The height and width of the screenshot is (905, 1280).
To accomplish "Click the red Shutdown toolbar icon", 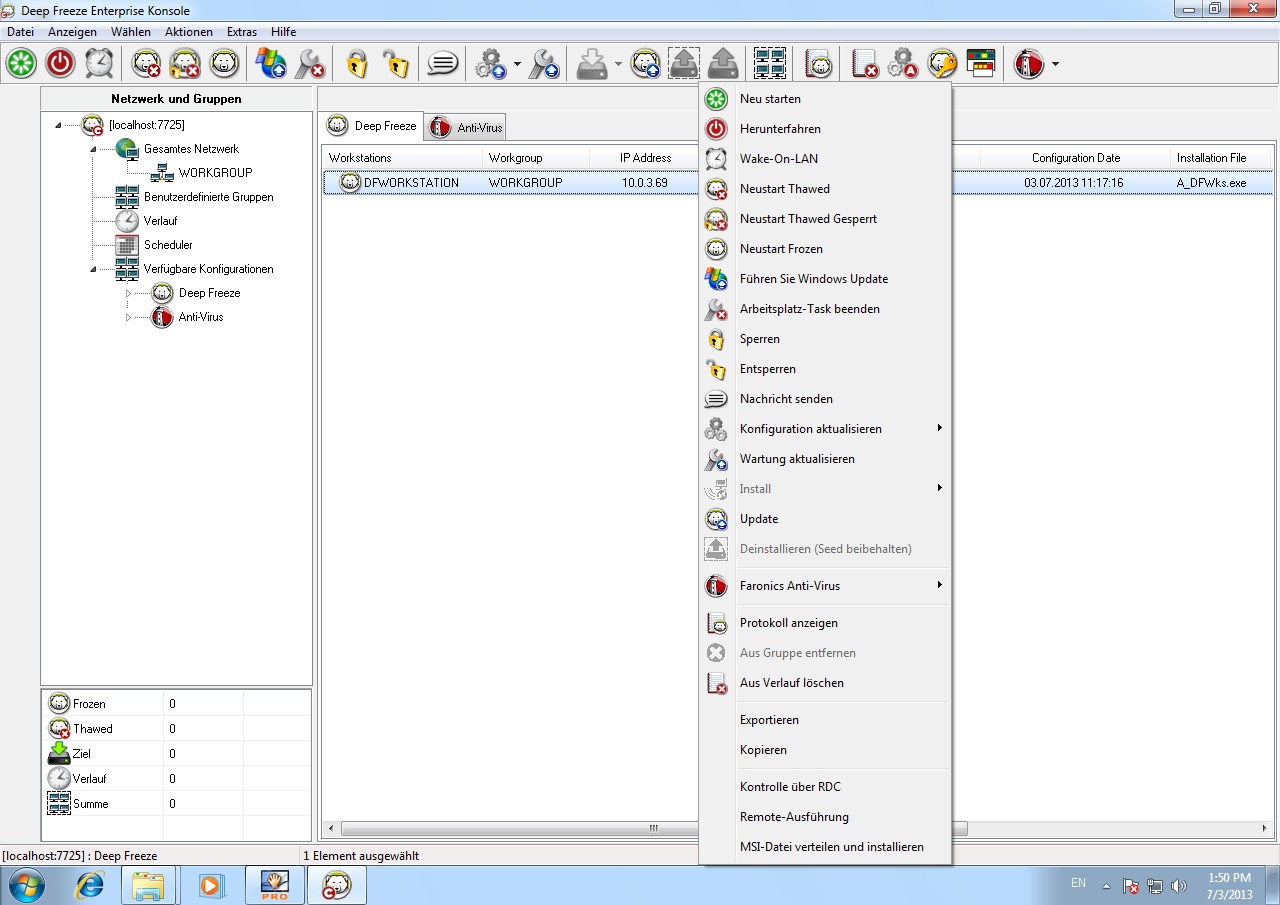I will coord(60,63).
